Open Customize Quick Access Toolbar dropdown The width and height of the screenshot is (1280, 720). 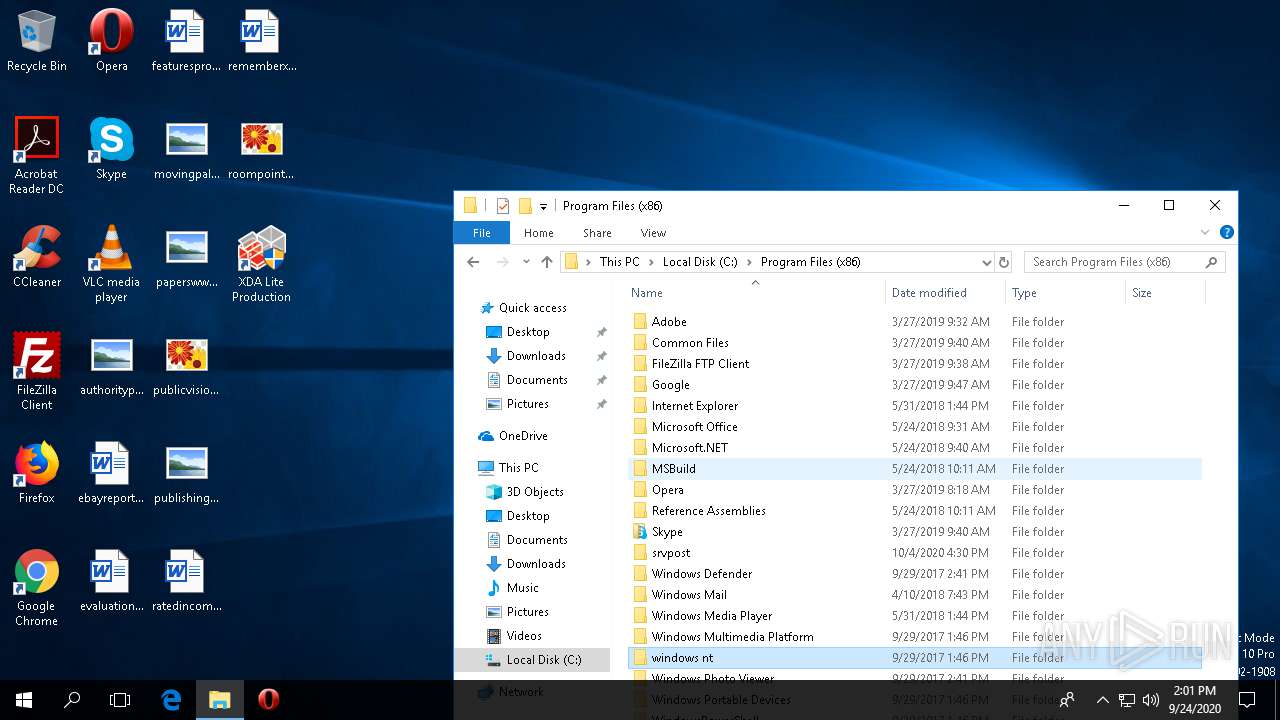click(543, 206)
